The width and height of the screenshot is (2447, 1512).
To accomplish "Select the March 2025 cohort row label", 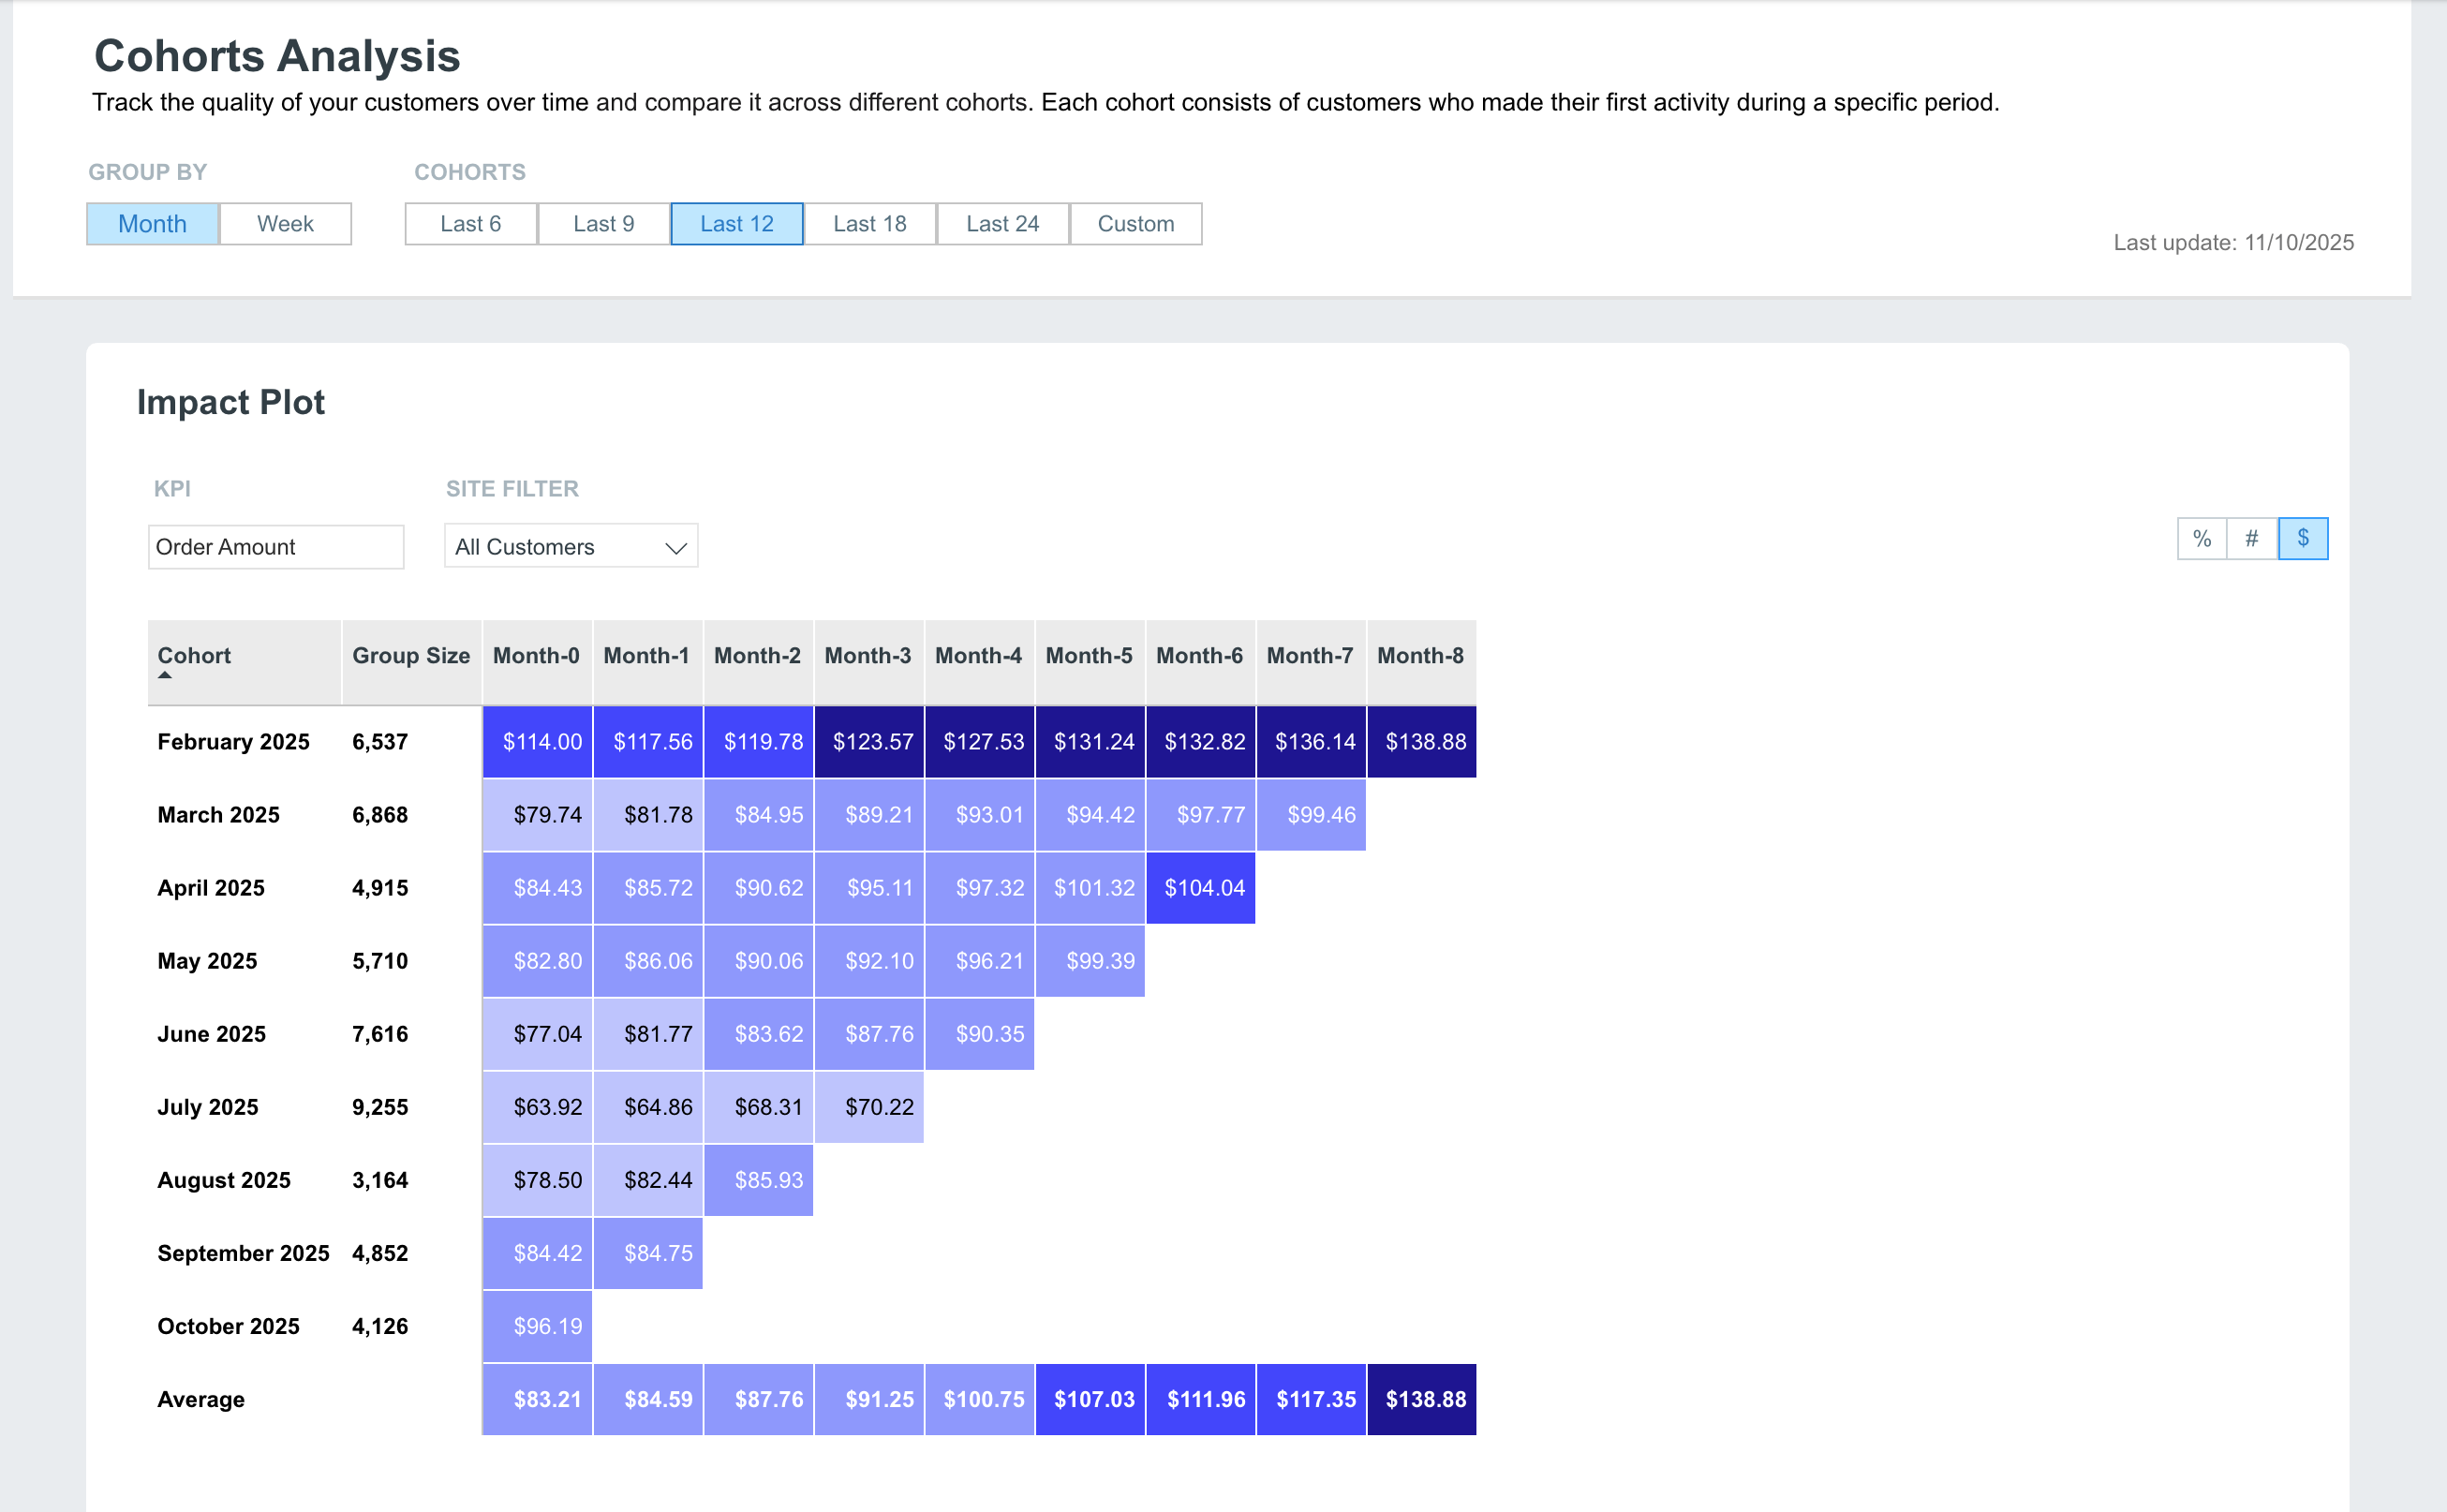I will (218, 815).
